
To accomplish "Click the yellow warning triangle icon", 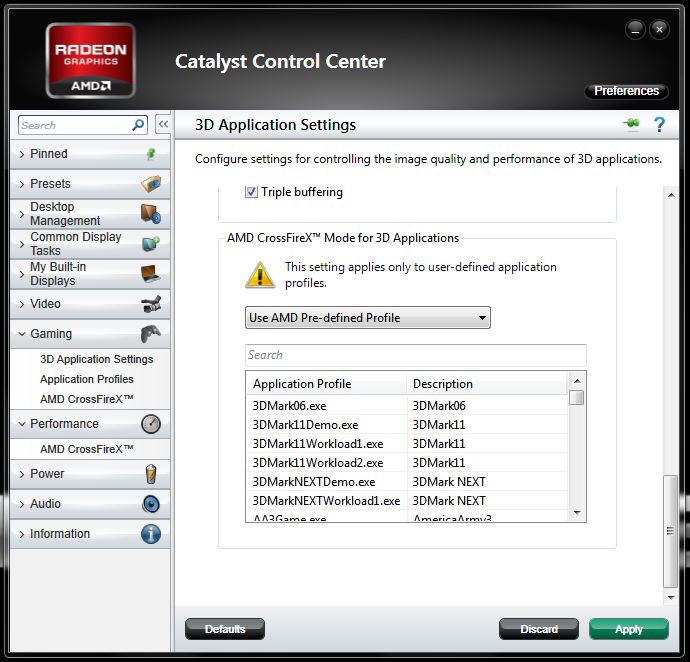I will (260, 275).
